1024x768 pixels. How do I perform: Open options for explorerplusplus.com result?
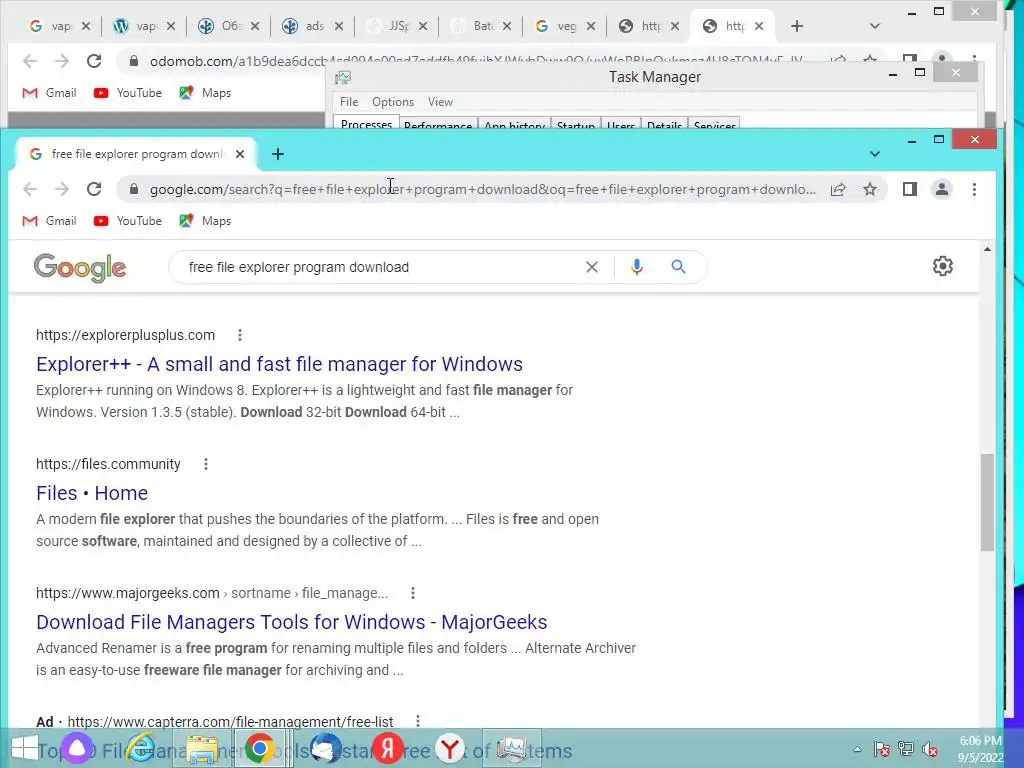[x=240, y=335]
